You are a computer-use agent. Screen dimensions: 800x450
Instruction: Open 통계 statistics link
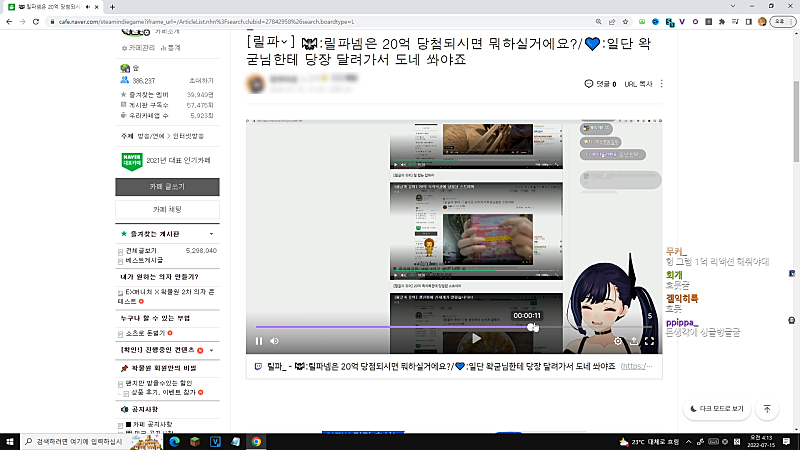click(170, 47)
